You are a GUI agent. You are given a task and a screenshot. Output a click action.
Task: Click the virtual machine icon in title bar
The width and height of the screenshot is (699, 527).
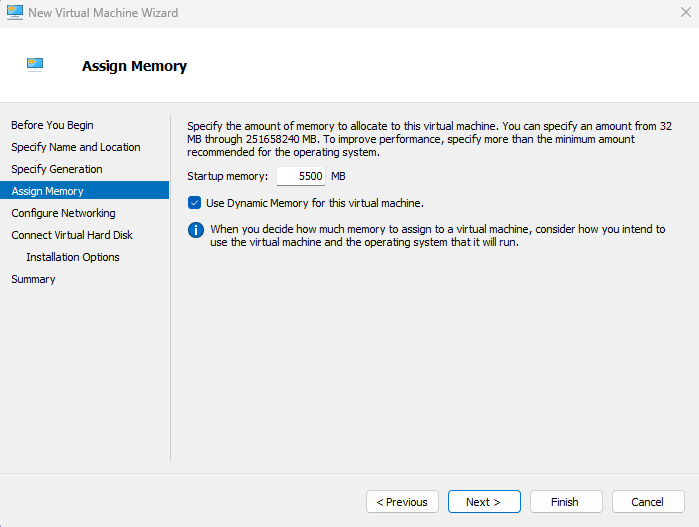(14, 13)
